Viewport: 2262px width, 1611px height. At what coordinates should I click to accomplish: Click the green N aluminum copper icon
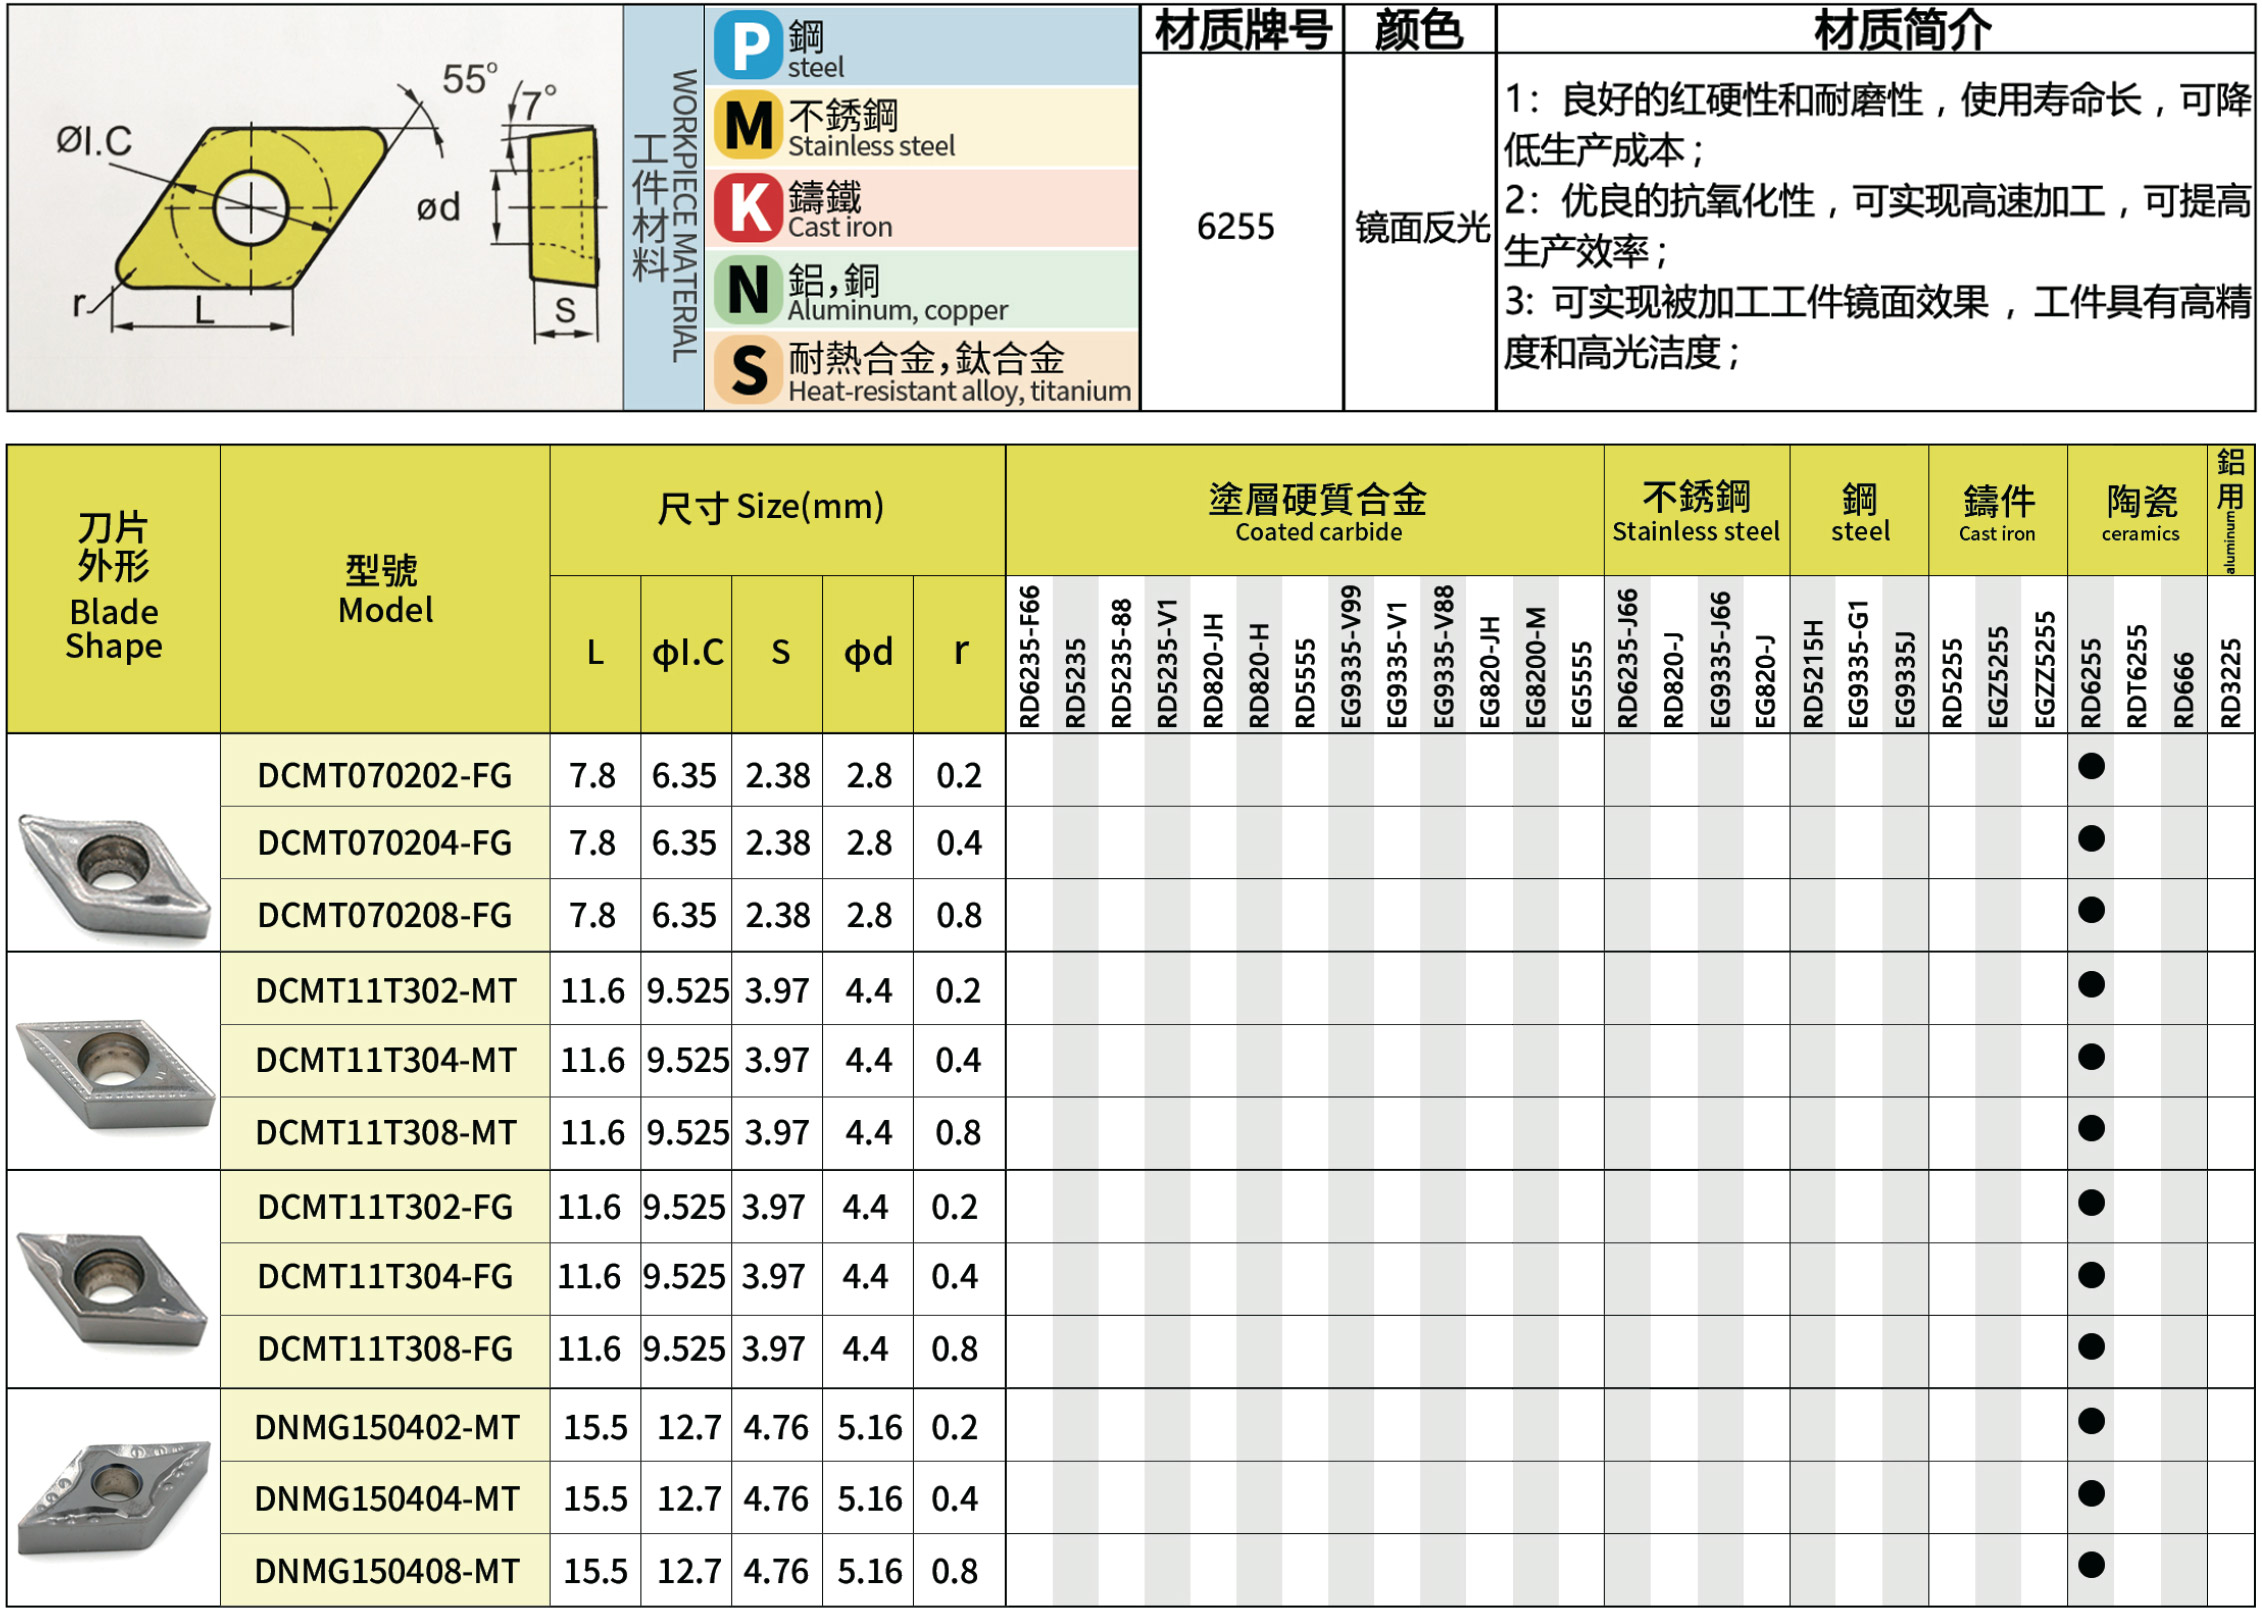coord(747,290)
